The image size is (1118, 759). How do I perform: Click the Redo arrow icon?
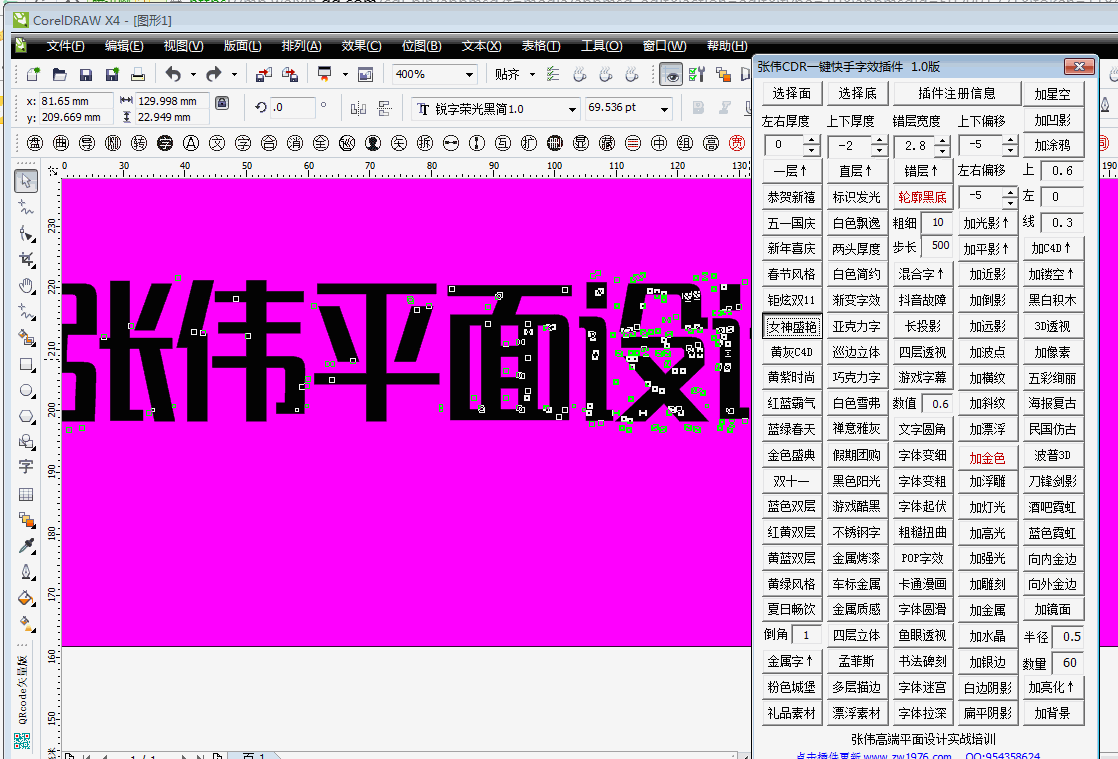[214, 73]
